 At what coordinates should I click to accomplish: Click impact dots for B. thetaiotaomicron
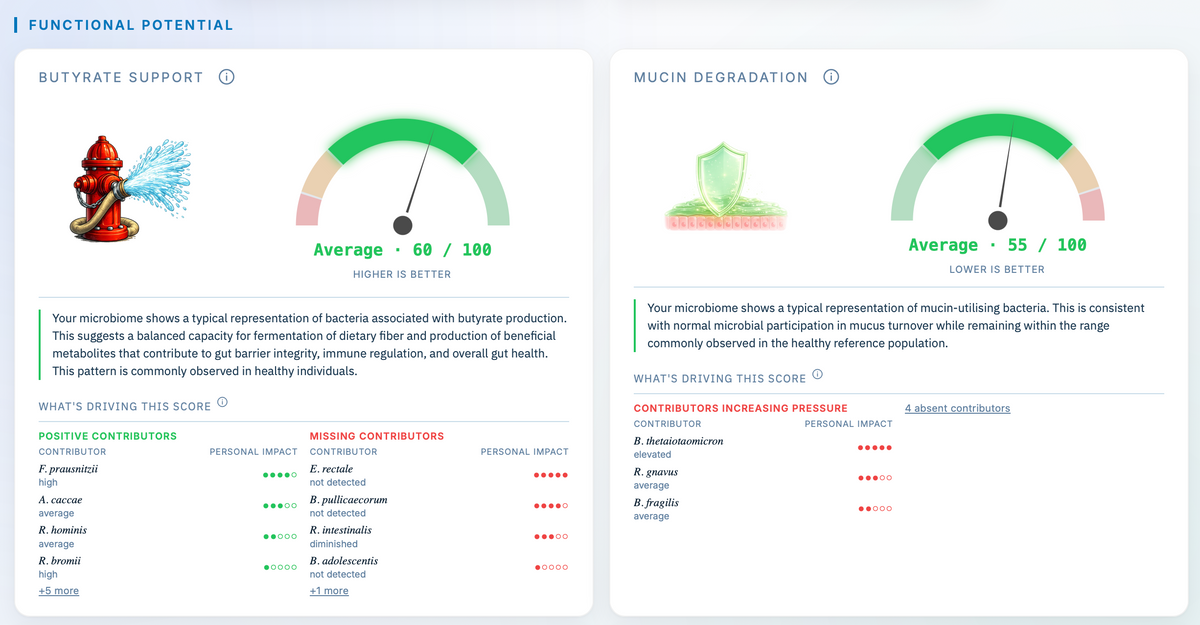point(875,447)
